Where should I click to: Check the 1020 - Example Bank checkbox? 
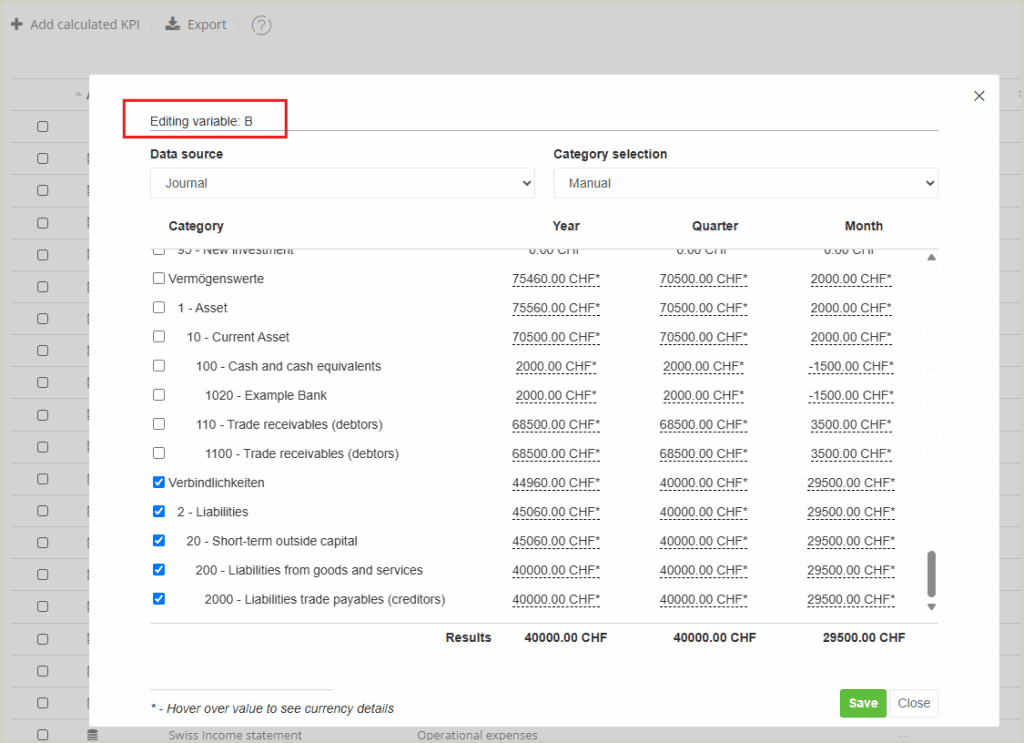(159, 395)
